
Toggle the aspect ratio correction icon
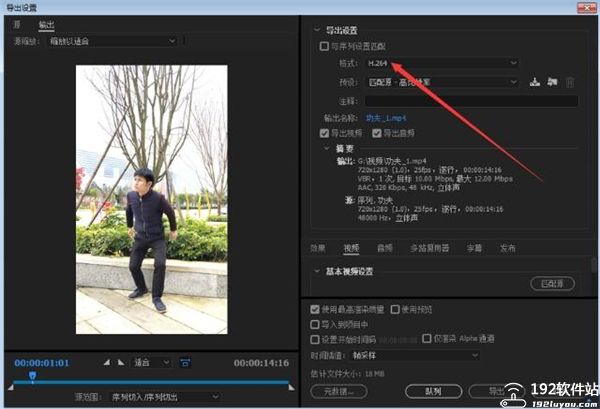(184, 362)
